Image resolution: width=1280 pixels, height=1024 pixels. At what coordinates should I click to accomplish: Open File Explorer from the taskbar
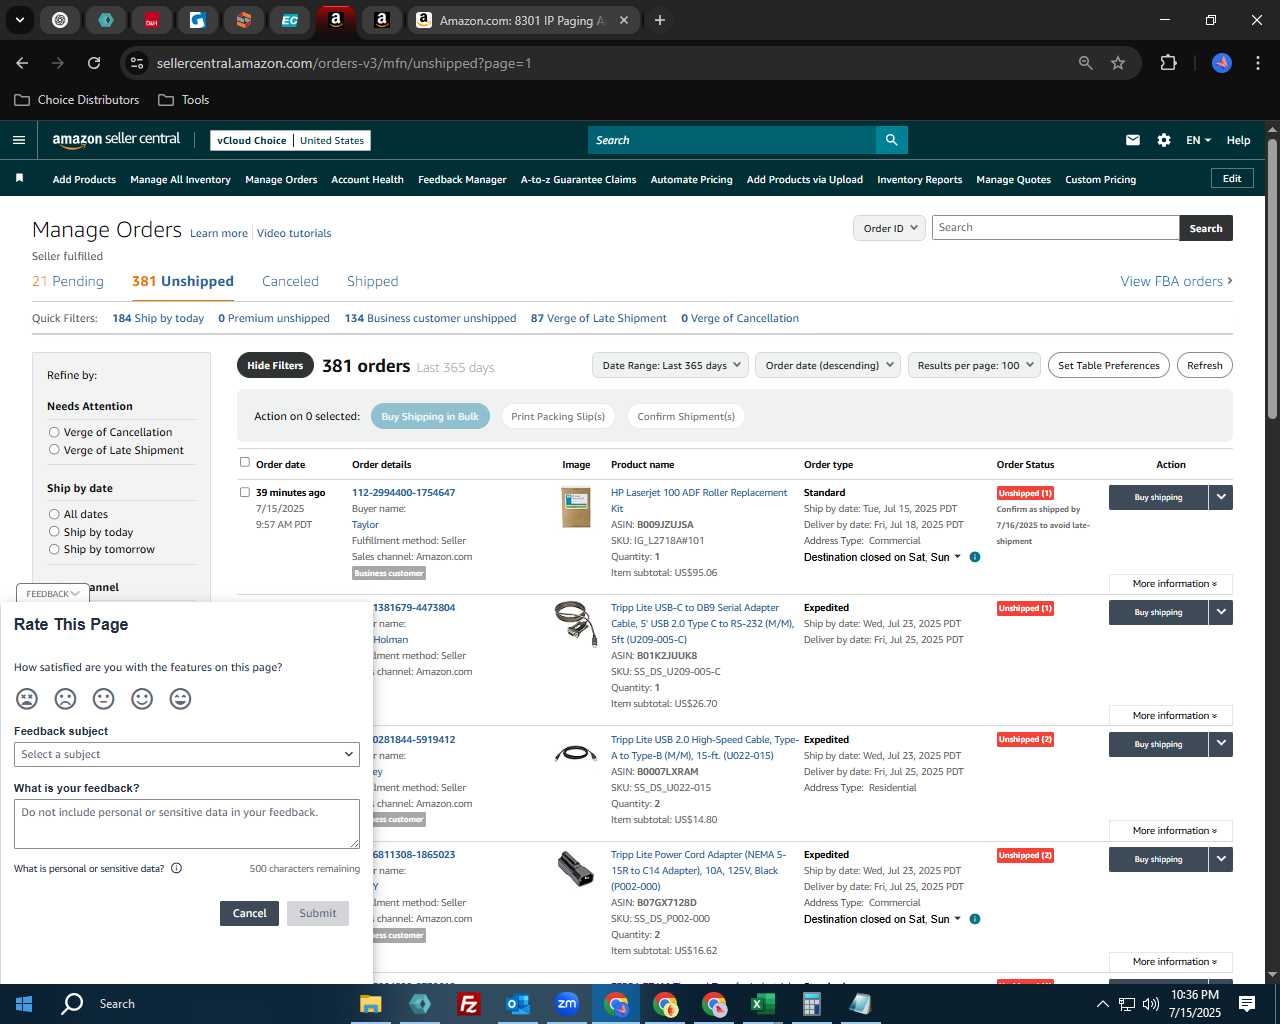click(370, 1004)
